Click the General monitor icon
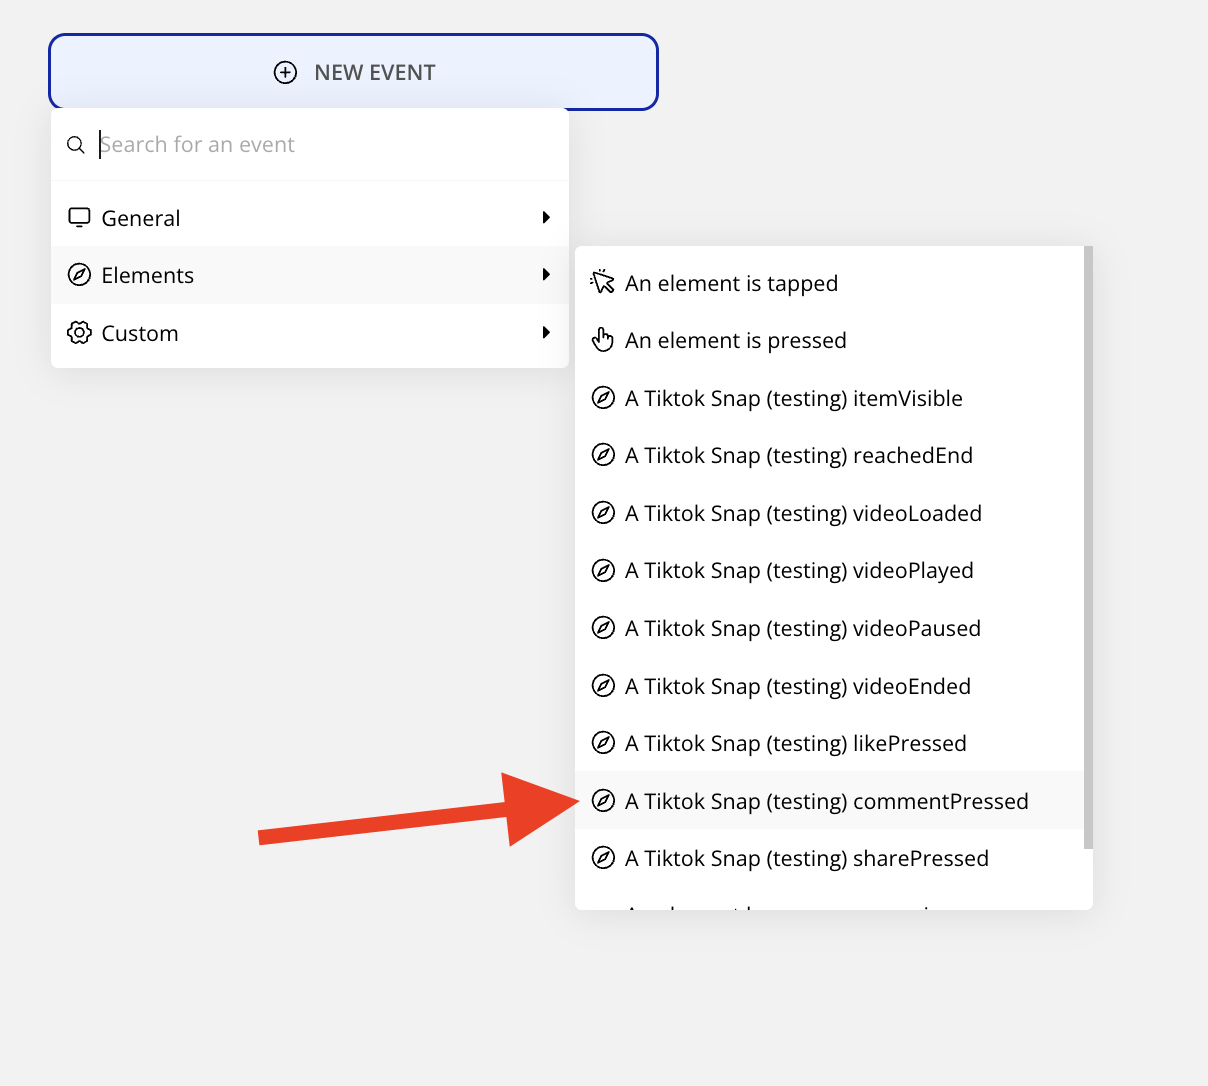Image resolution: width=1208 pixels, height=1086 pixels. tap(79, 218)
